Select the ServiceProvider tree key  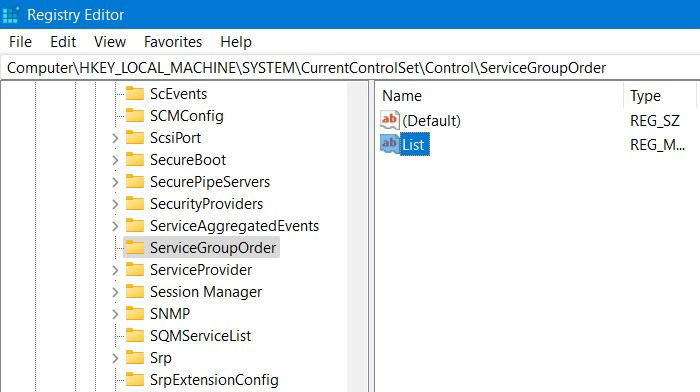[201, 270]
